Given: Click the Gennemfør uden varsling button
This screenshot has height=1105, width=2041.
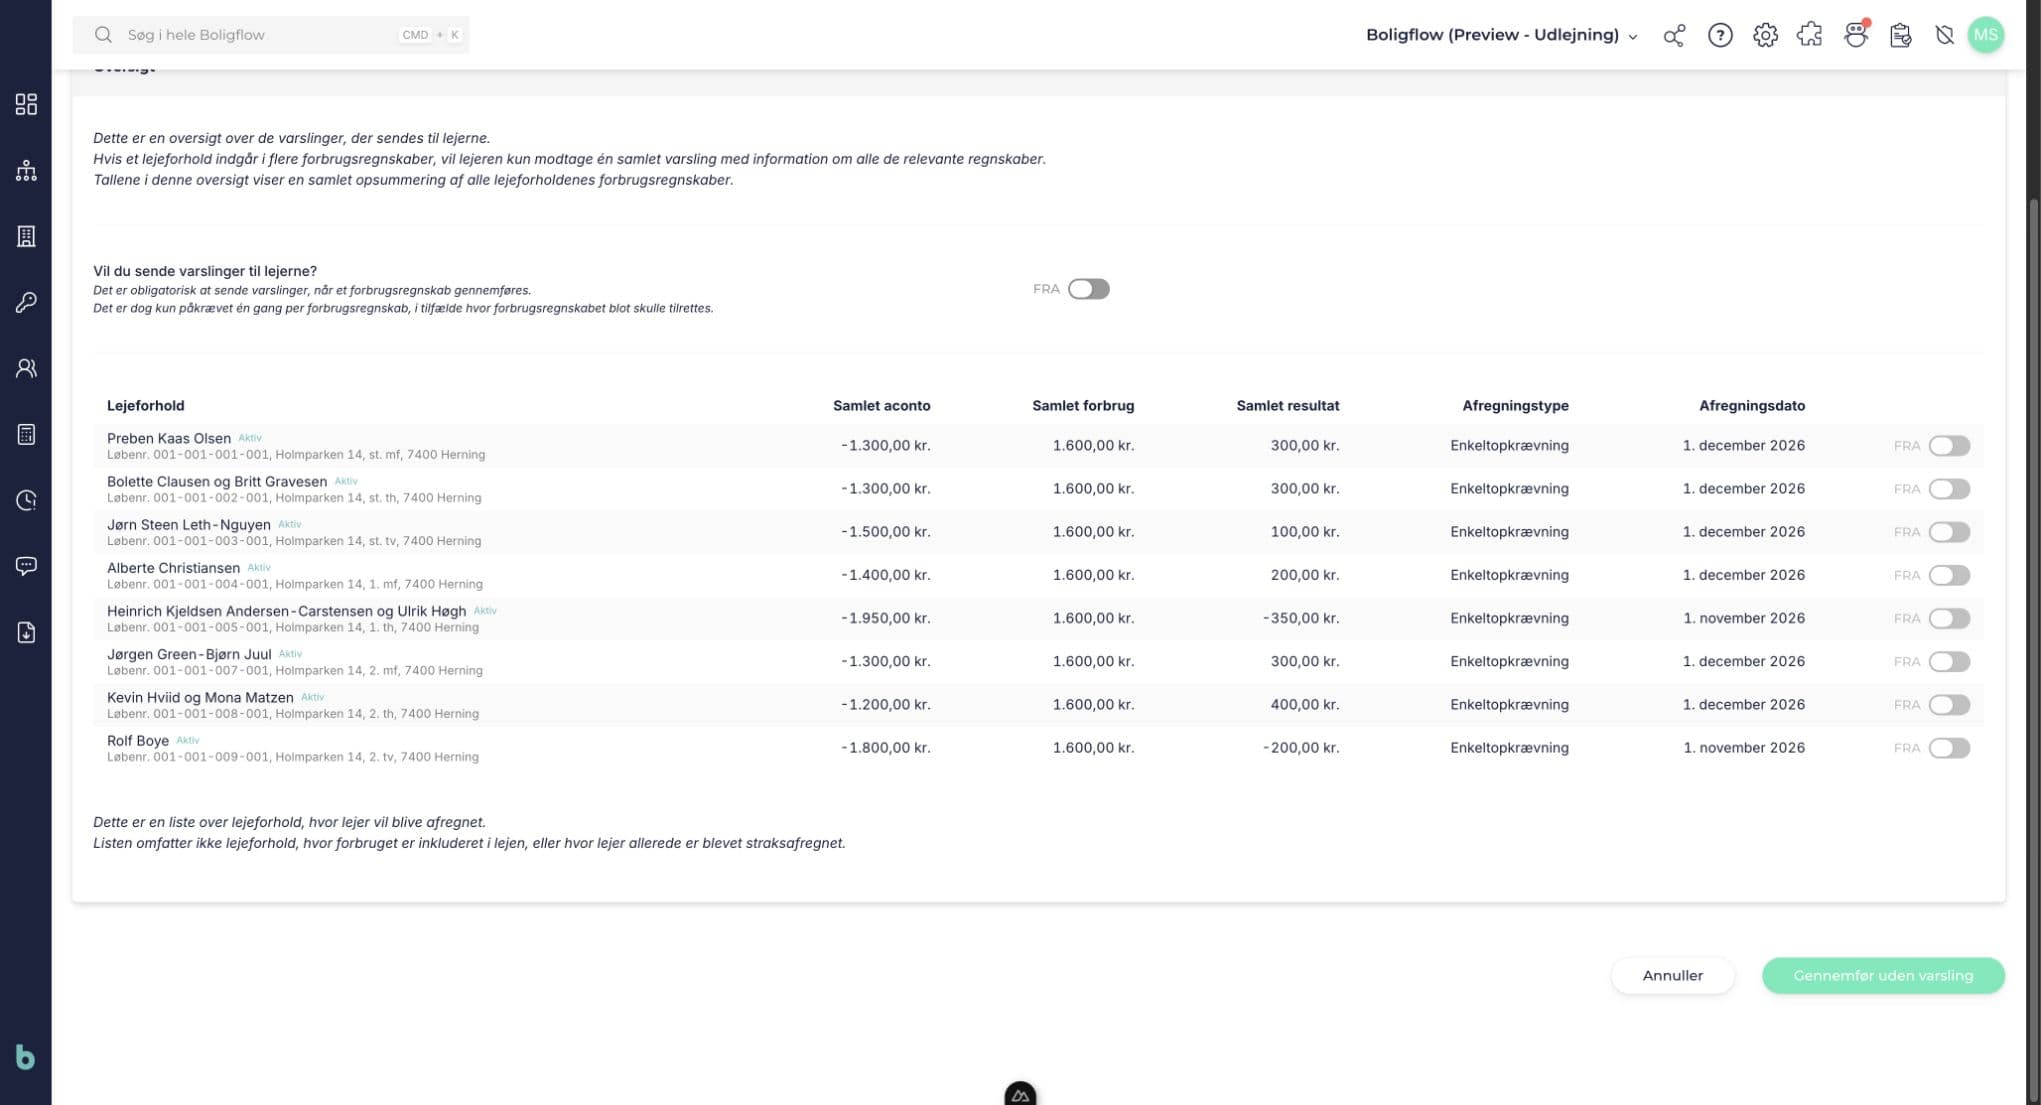Looking at the screenshot, I should coord(1883,975).
